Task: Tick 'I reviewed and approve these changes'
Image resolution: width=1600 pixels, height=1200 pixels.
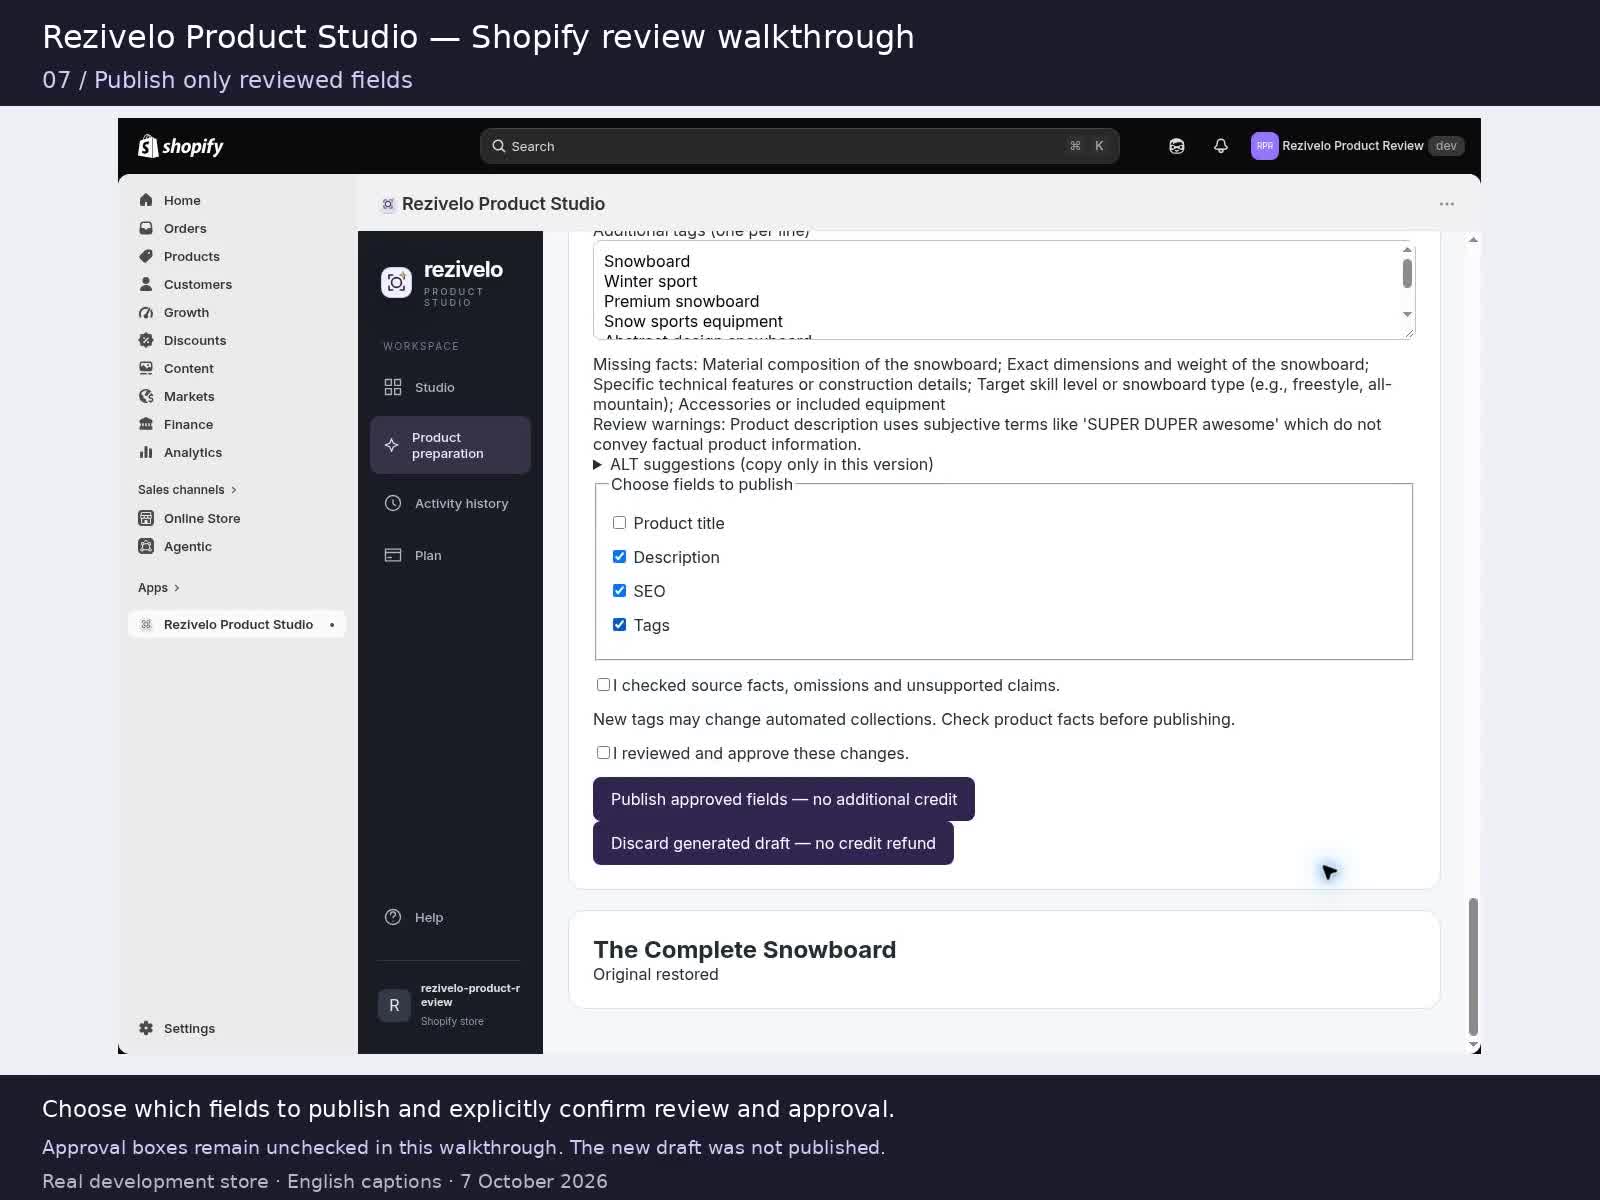Action: [603, 753]
